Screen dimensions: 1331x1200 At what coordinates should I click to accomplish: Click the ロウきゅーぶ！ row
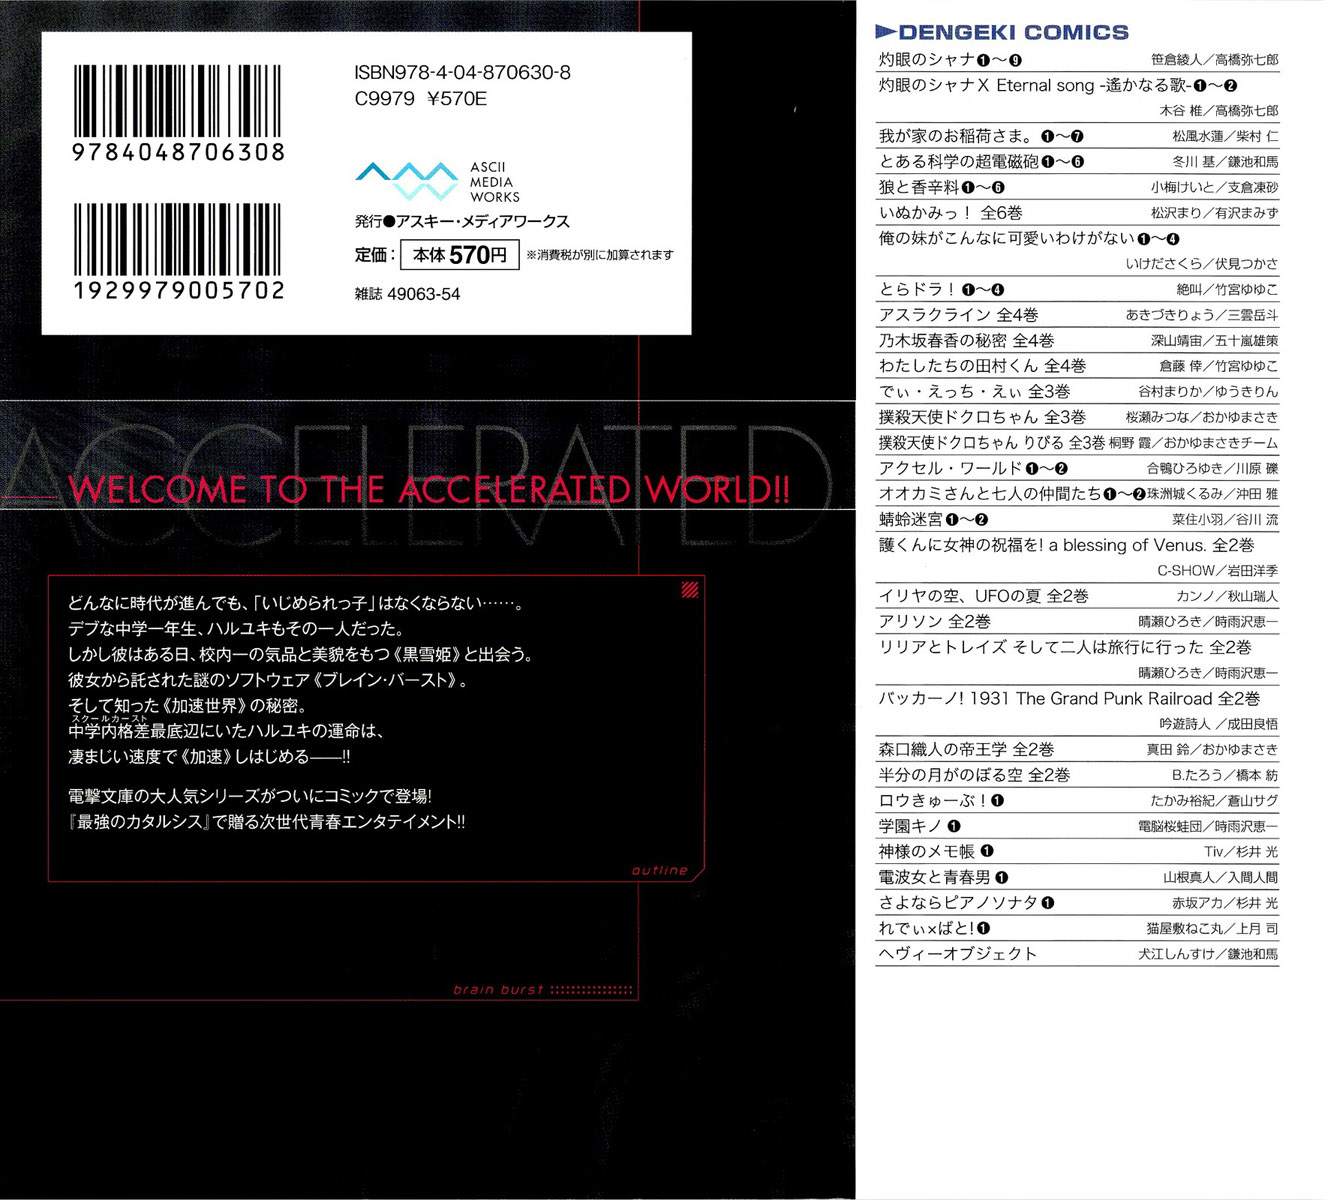[1077, 801]
